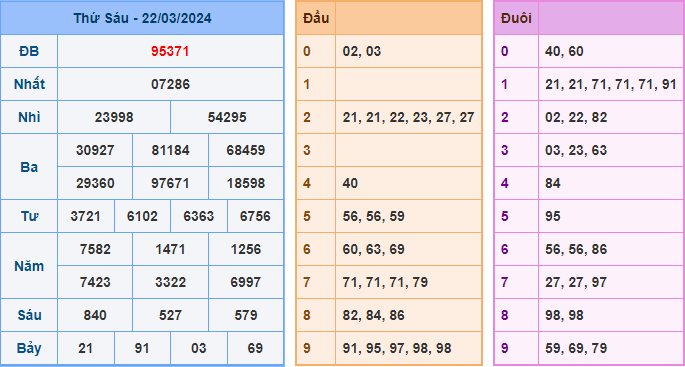Select Đuôi row 0 values '40, 60'

pyautogui.click(x=564, y=52)
